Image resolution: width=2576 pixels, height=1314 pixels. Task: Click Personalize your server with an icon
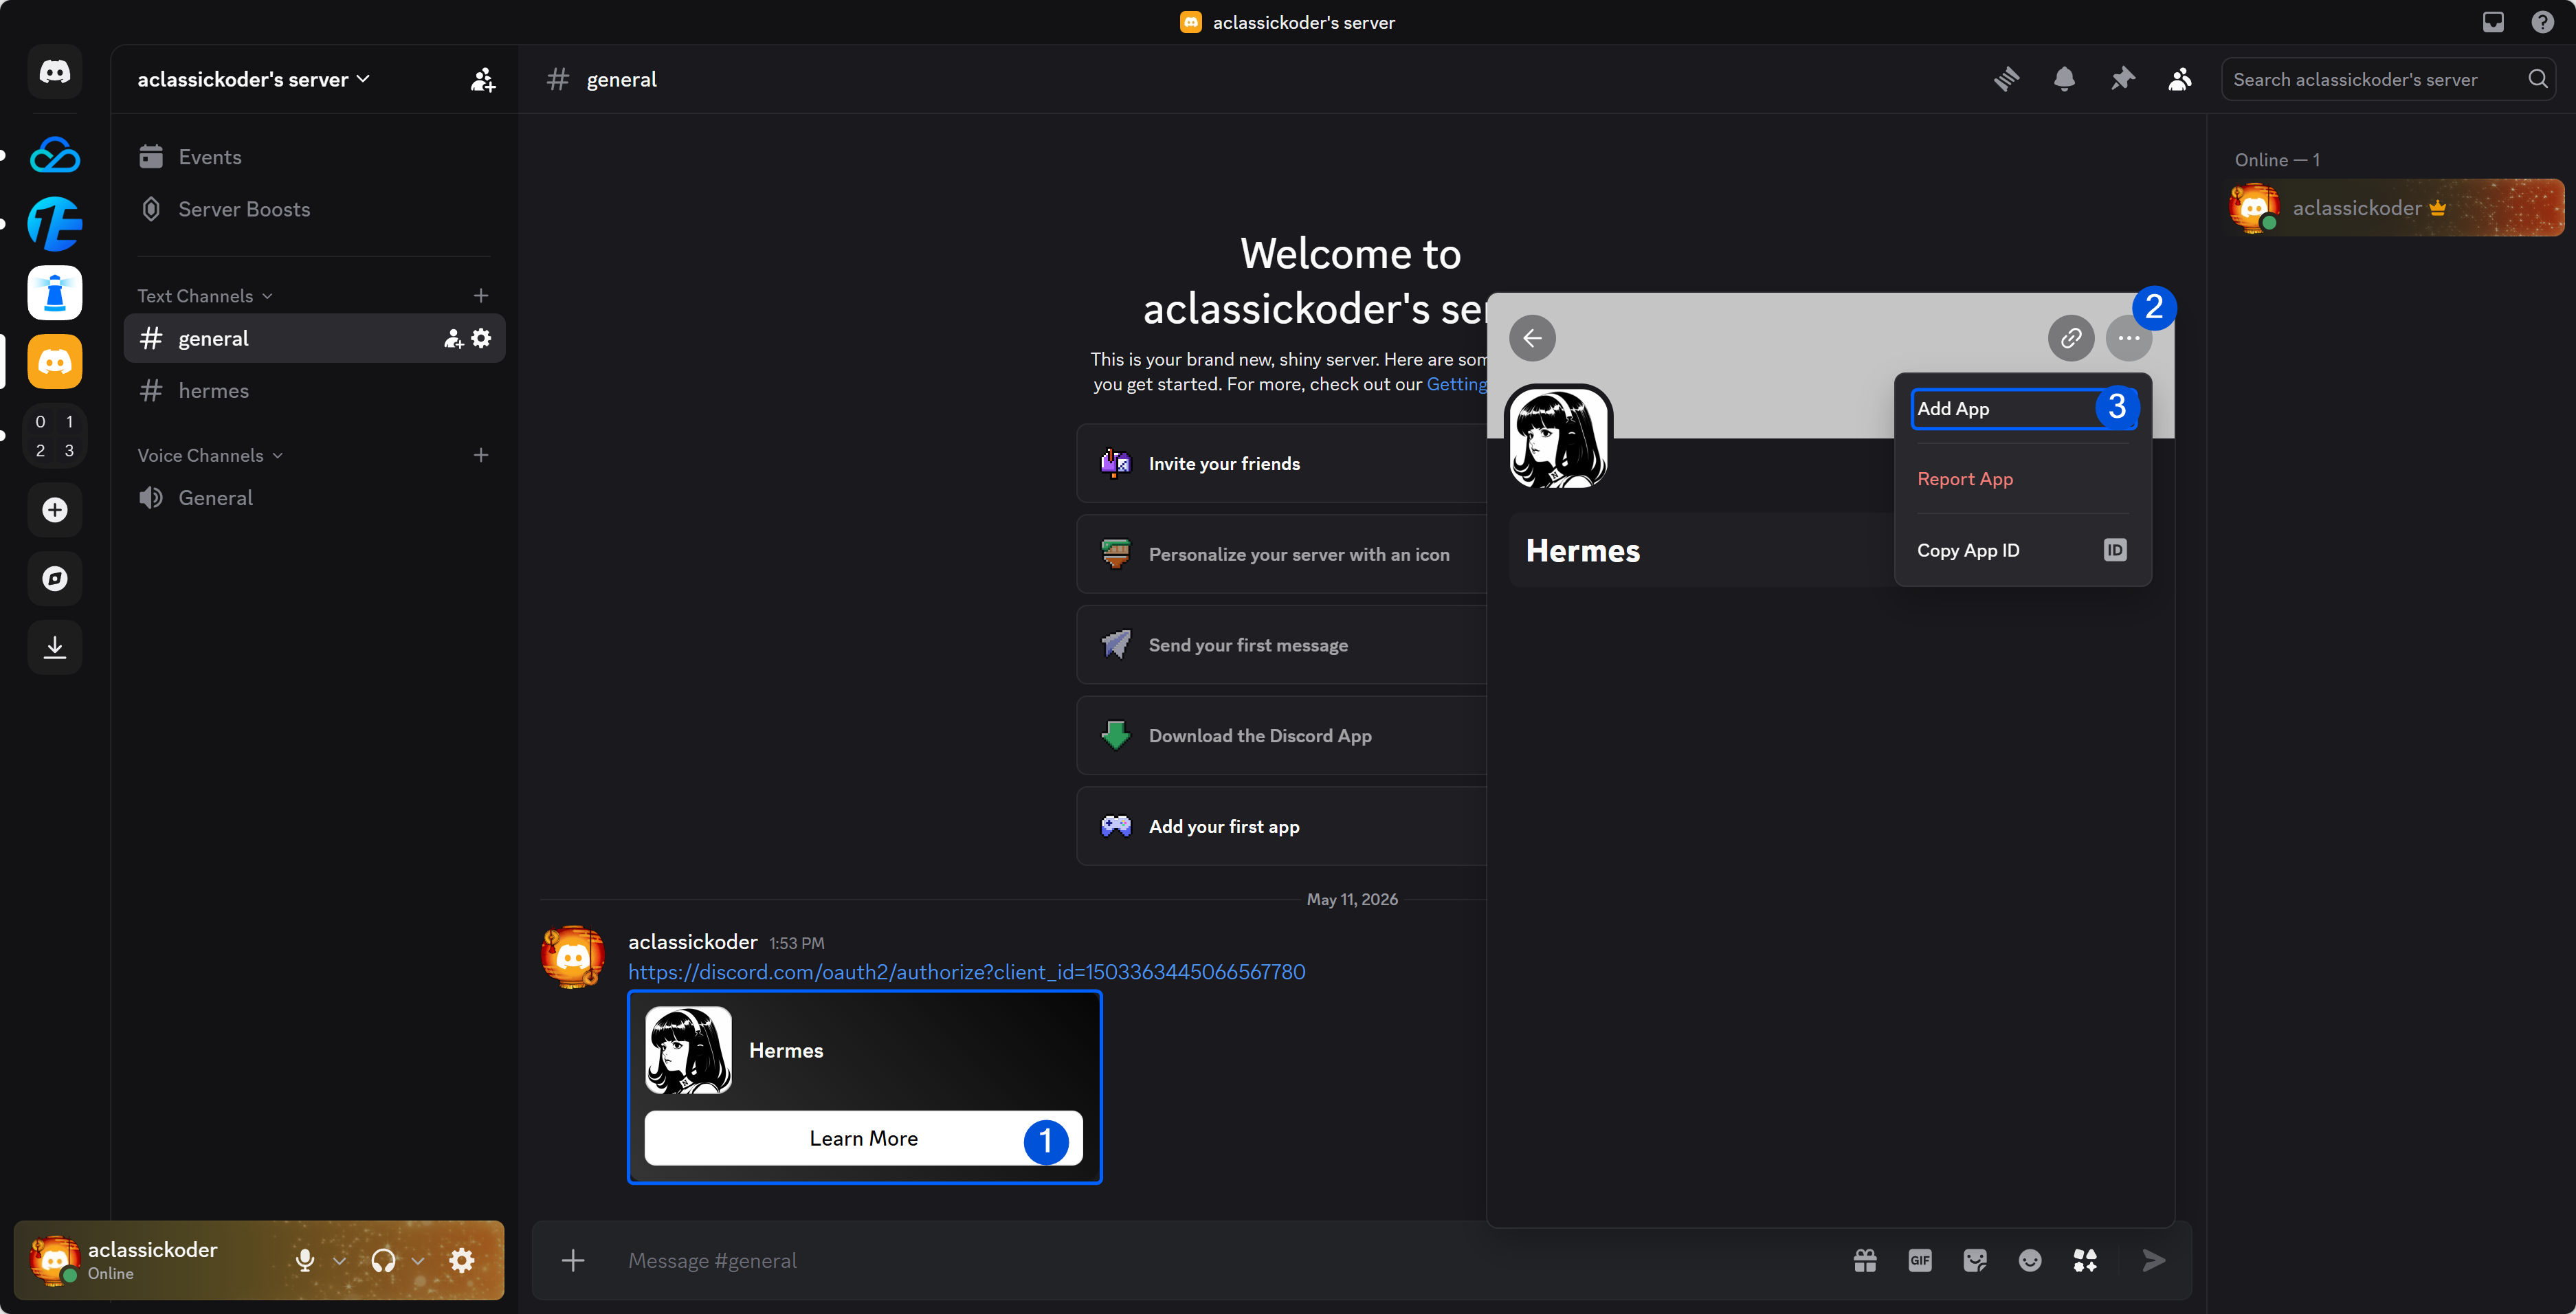point(1282,554)
